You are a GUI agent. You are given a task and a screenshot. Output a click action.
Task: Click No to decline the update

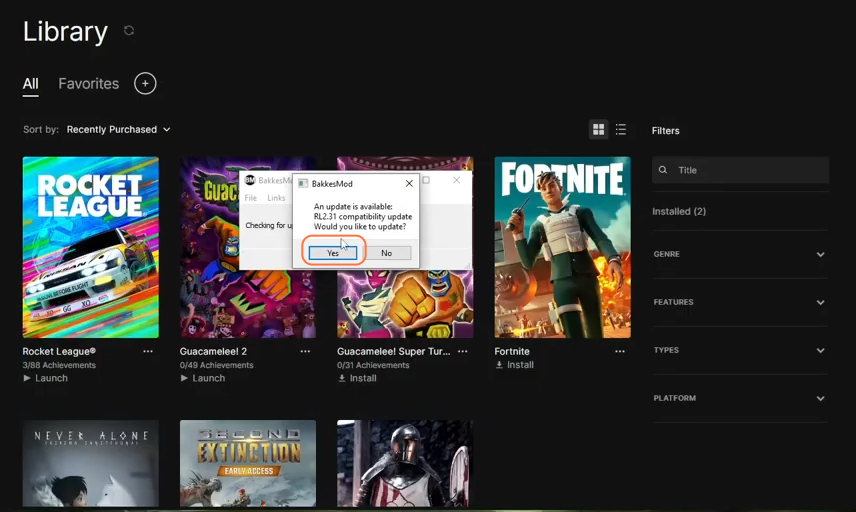[387, 253]
